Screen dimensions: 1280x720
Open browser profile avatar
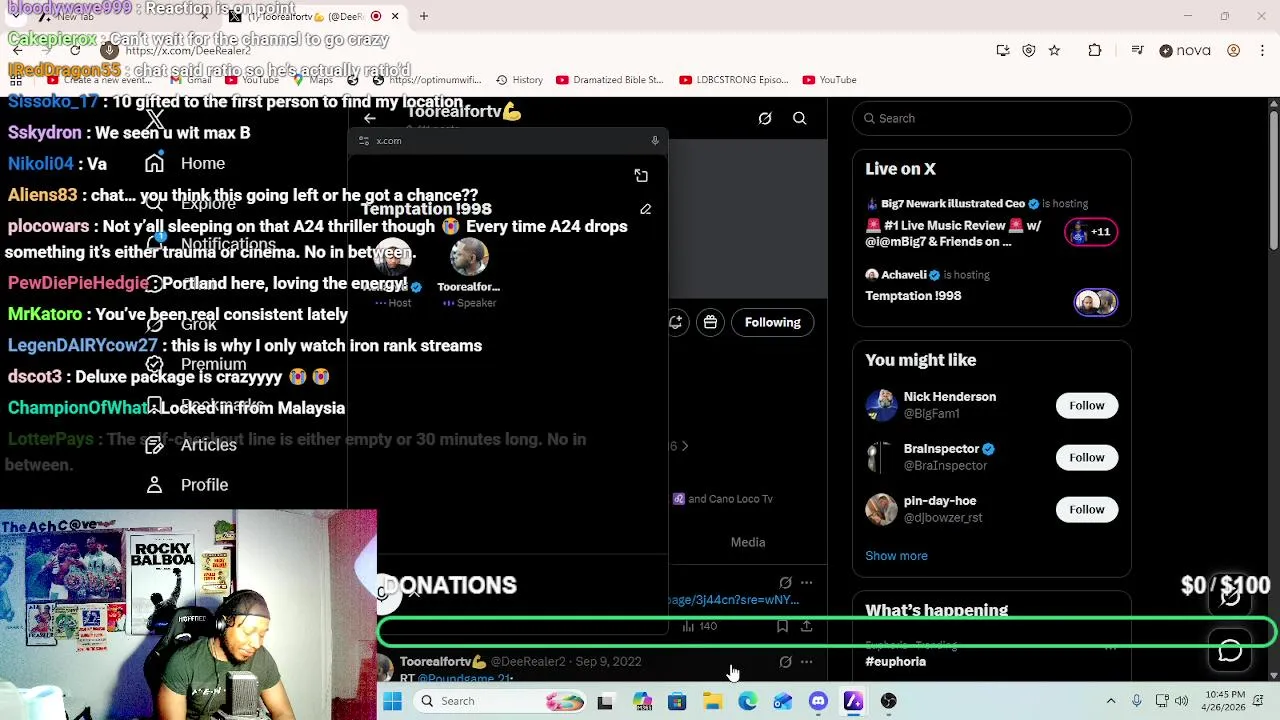coord(1234,51)
